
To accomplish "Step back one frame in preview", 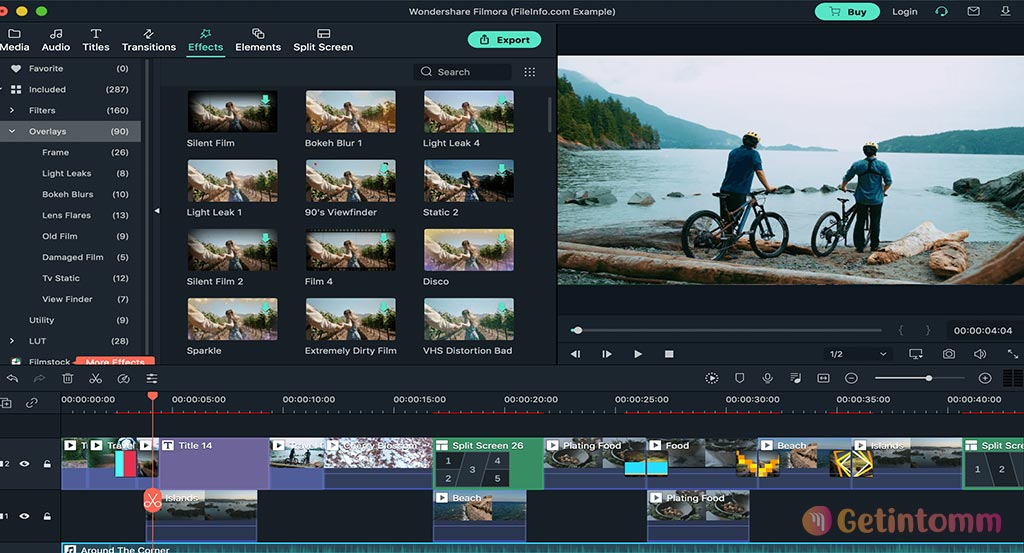I will click(x=575, y=354).
